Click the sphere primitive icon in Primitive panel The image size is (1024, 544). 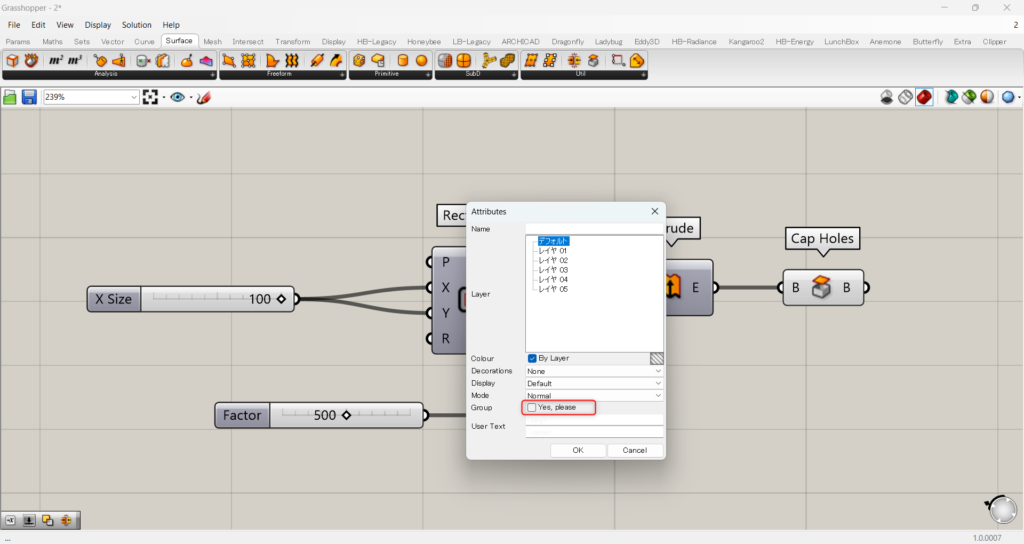(x=422, y=61)
